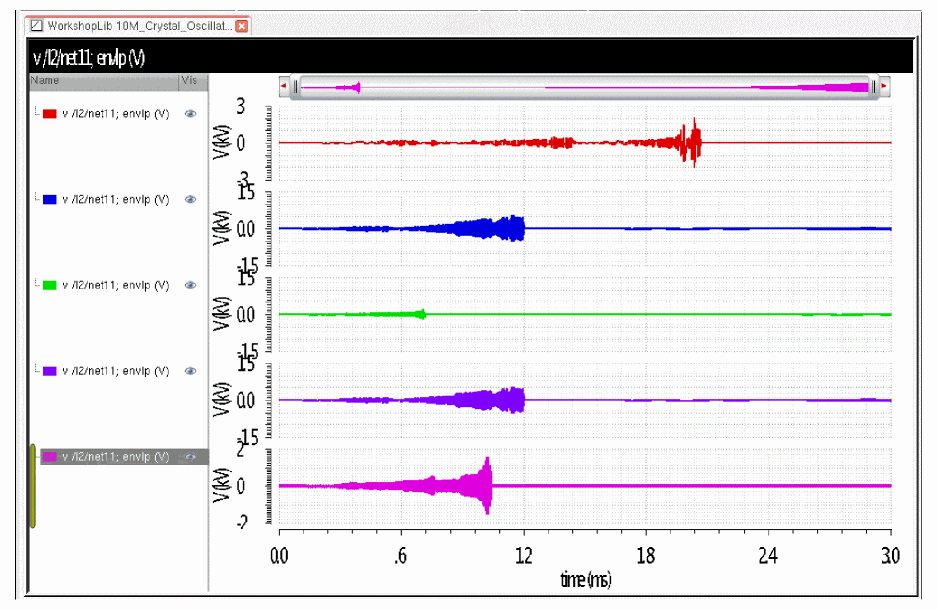Click the yellow strip handle beside the magenta row

click(x=33, y=486)
